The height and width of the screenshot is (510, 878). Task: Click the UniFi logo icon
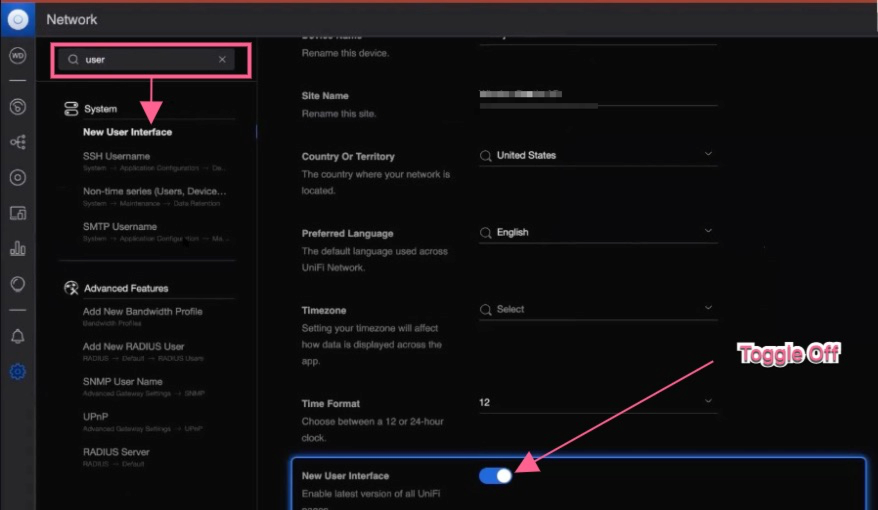(x=17, y=20)
